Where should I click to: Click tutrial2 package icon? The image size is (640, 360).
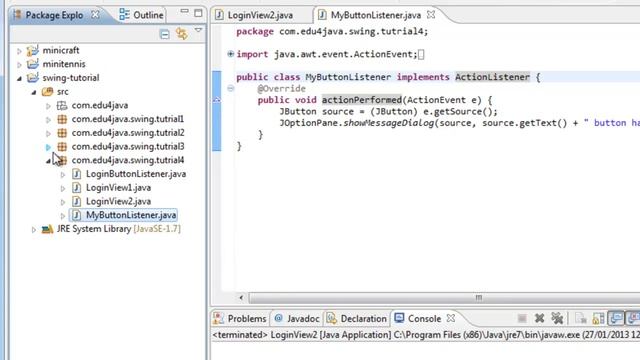62,133
